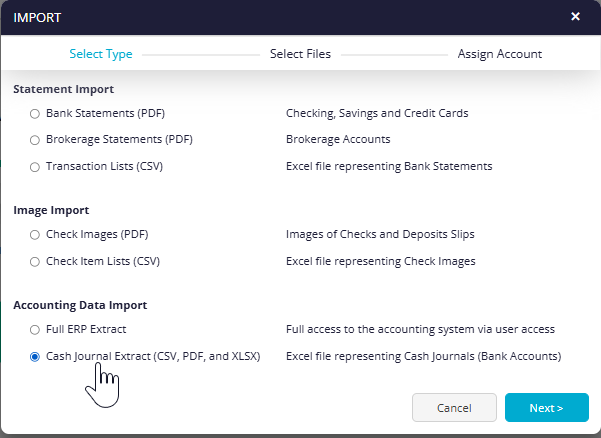This screenshot has height=438, width=601.
Task: Click the Bank Statements (PDF) label text
Action: tap(105, 113)
